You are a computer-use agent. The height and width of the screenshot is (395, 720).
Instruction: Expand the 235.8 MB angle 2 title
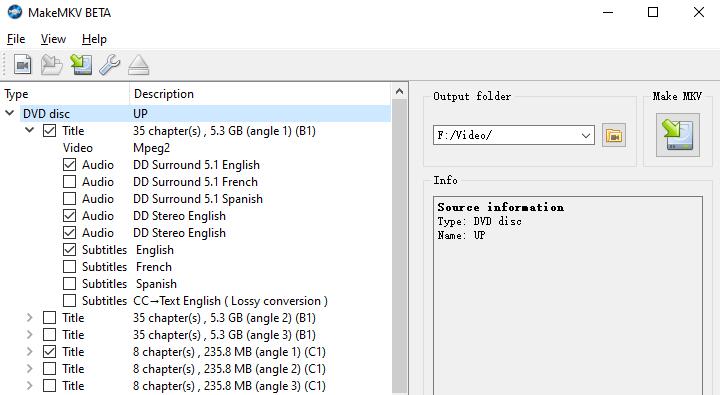point(29,369)
